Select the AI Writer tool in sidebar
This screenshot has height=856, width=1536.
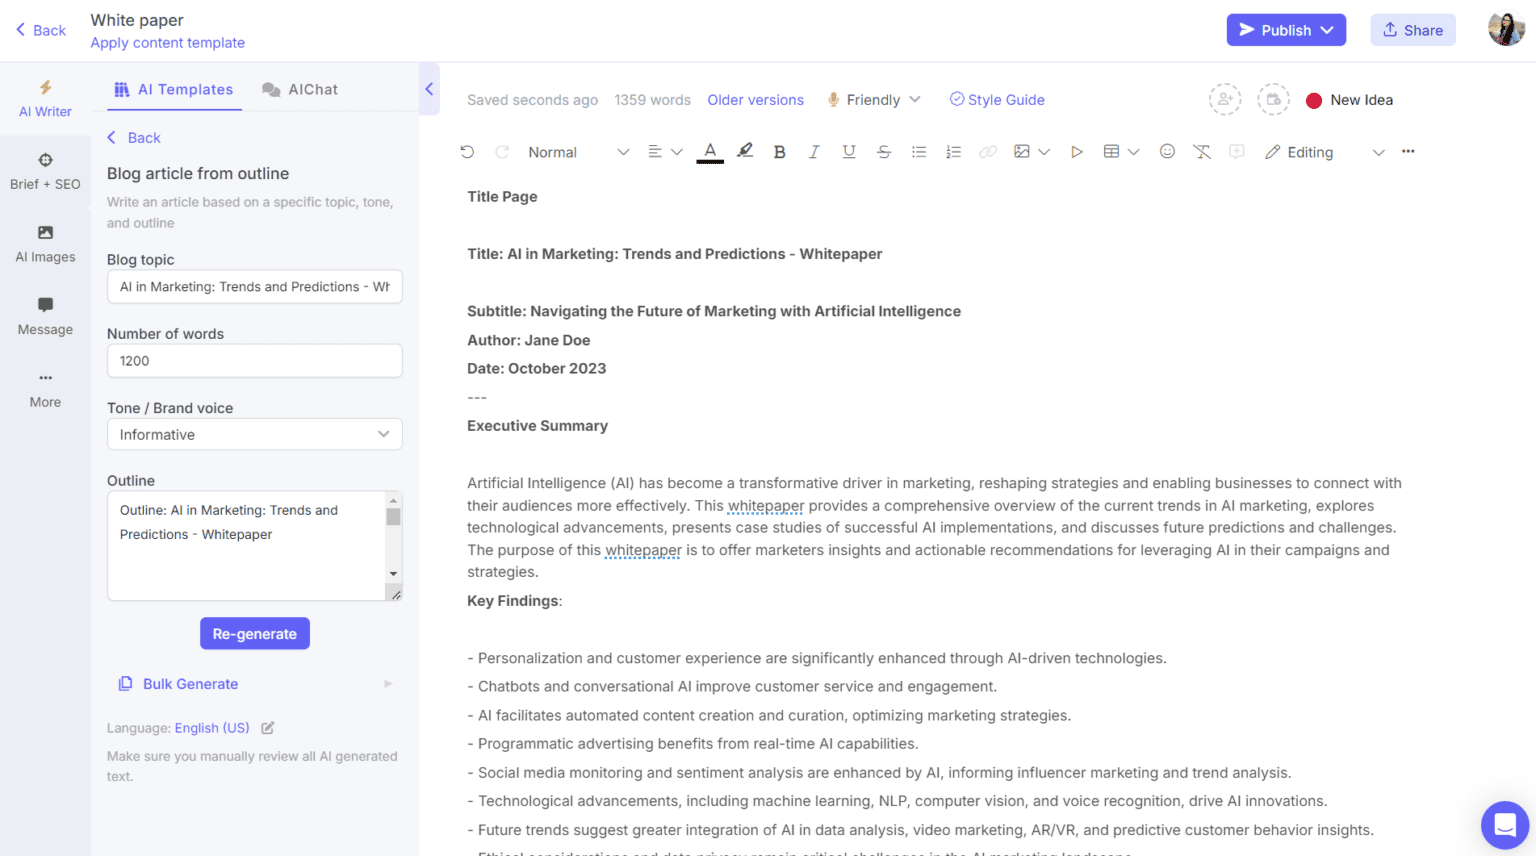(45, 98)
